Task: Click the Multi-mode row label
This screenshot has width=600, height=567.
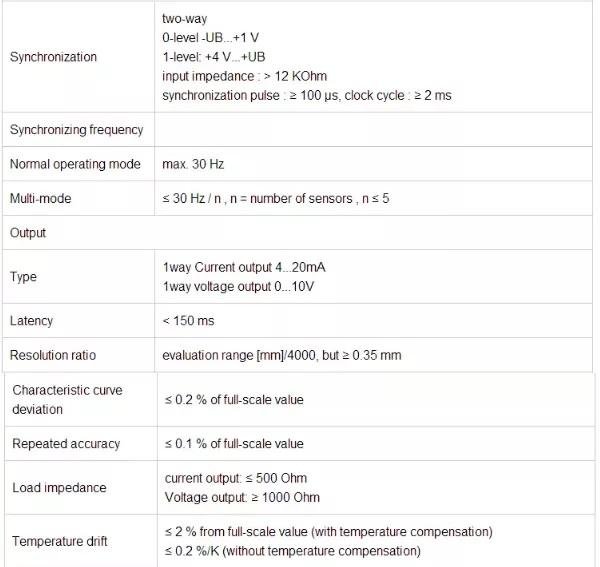Action: (x=40, y=198)
